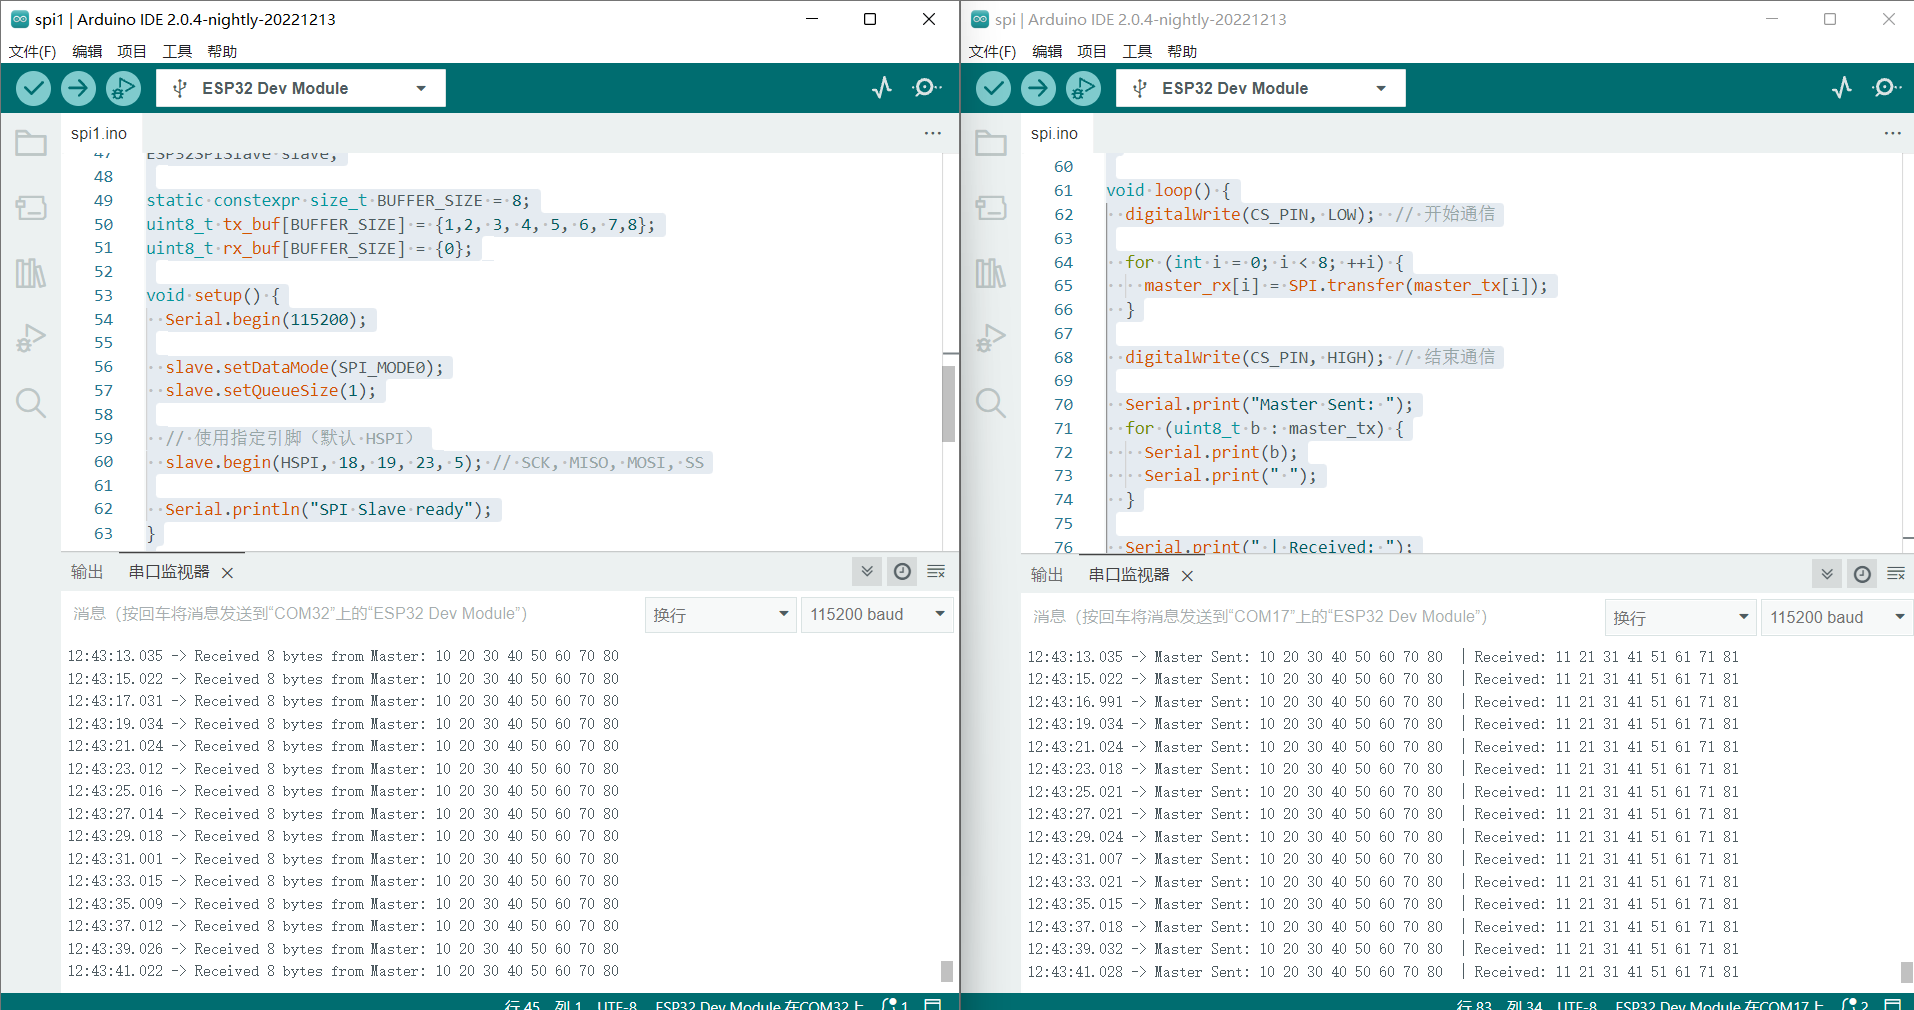Click spi serial output scrollbar thumb
This screenshot has width=1914, height=1010.
1907,971
